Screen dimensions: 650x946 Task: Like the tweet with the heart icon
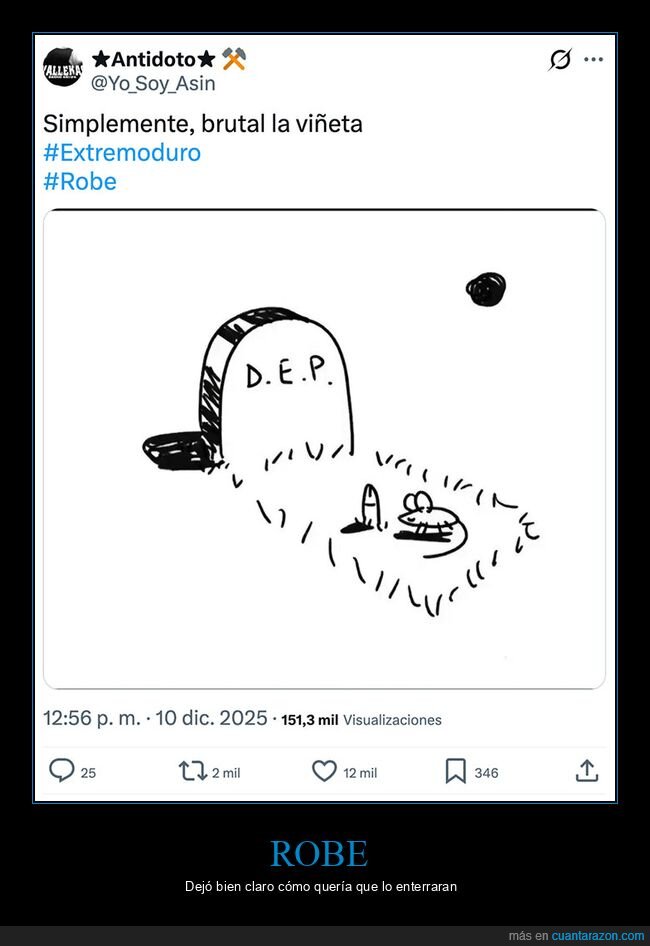point(324,771)
